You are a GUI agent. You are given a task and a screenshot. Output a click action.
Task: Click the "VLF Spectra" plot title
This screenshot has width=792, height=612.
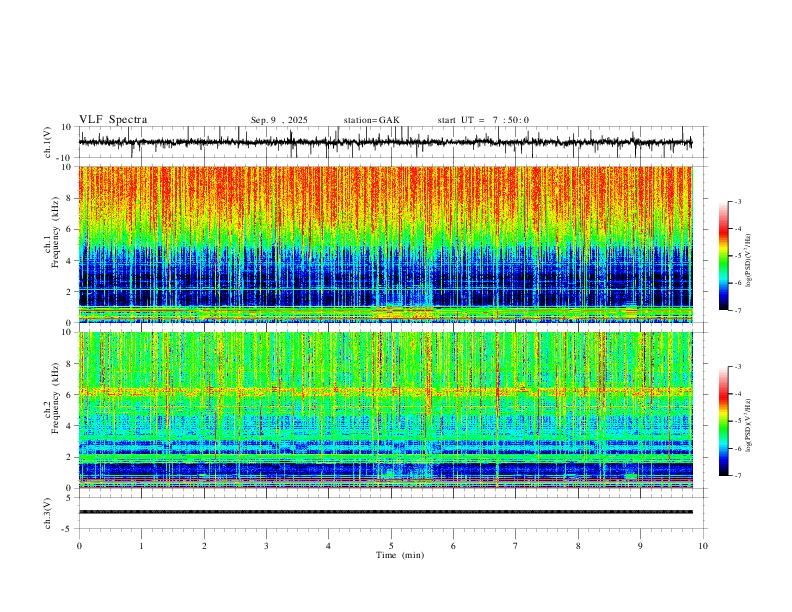click(113, 119)
